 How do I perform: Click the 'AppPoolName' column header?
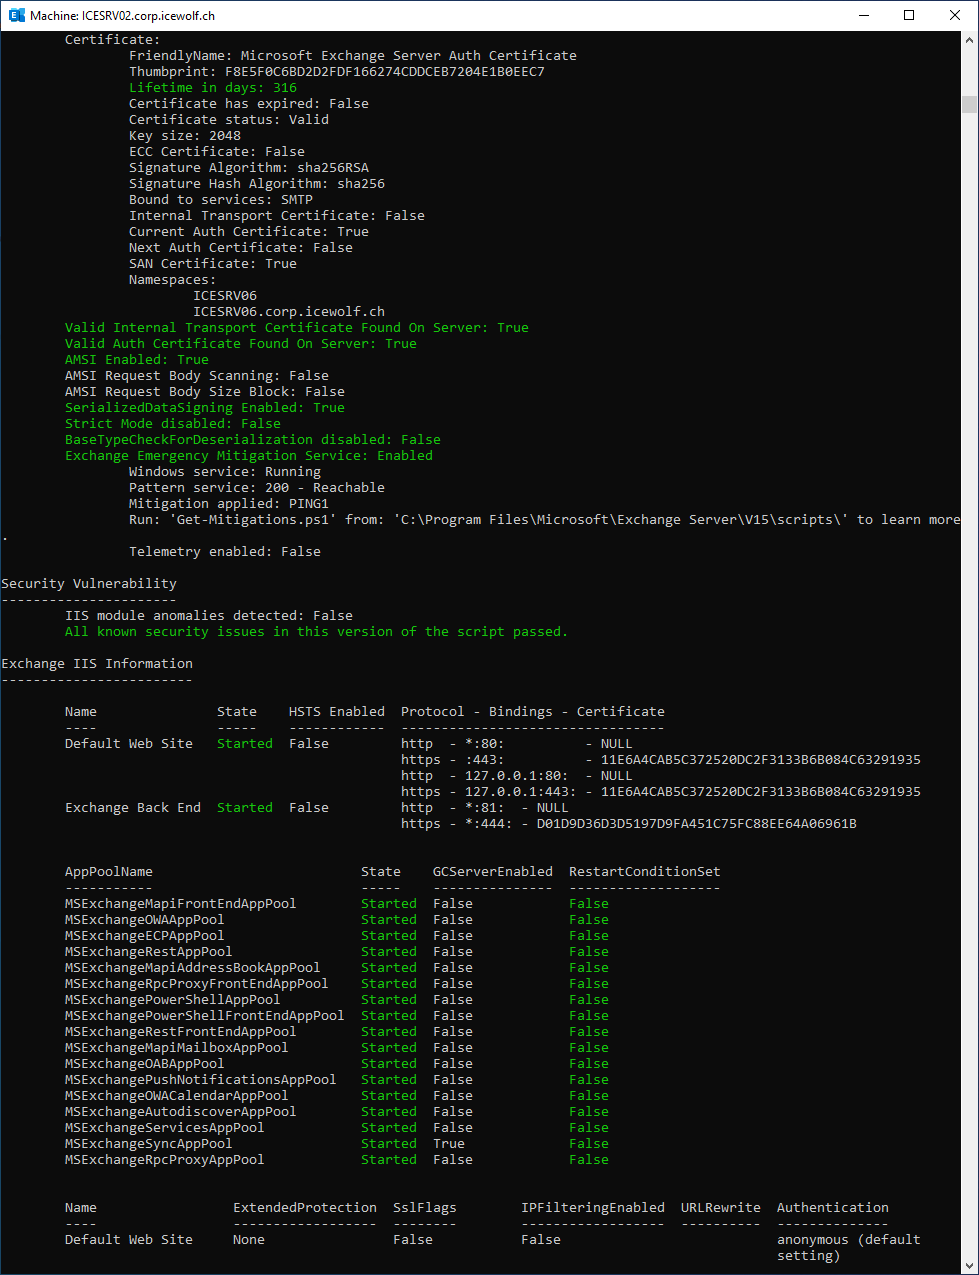click(109, 872)
